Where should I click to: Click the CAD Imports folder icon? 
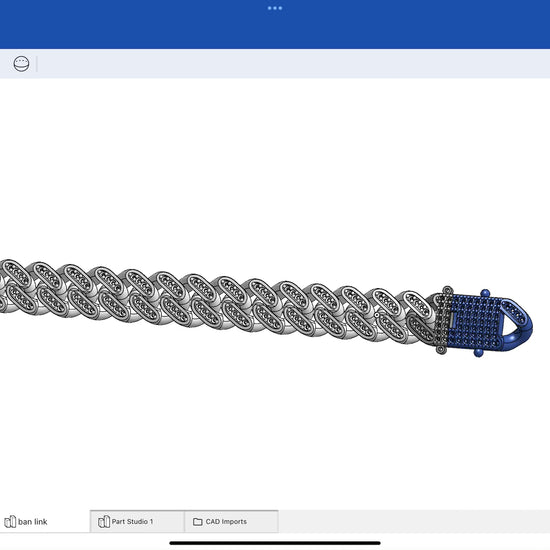click(197, 522)
